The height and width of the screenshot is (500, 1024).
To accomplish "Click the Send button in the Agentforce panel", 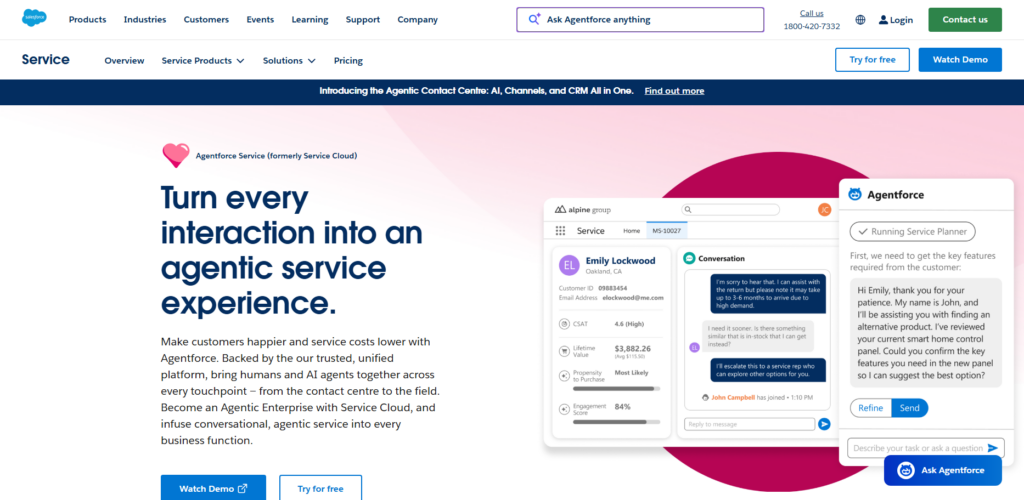I will tap(910, 408).
